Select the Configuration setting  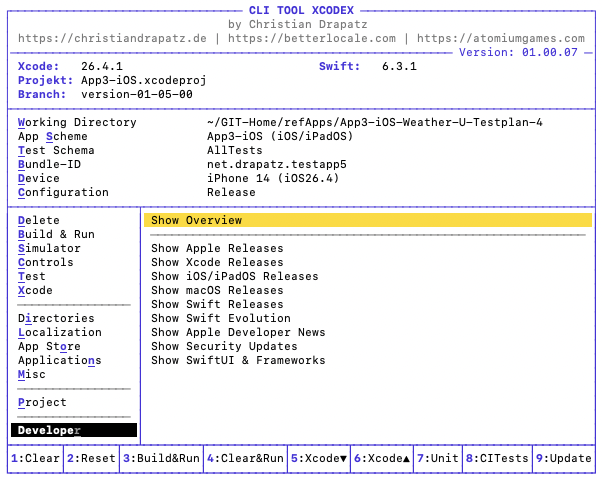[x=63, y=192]
